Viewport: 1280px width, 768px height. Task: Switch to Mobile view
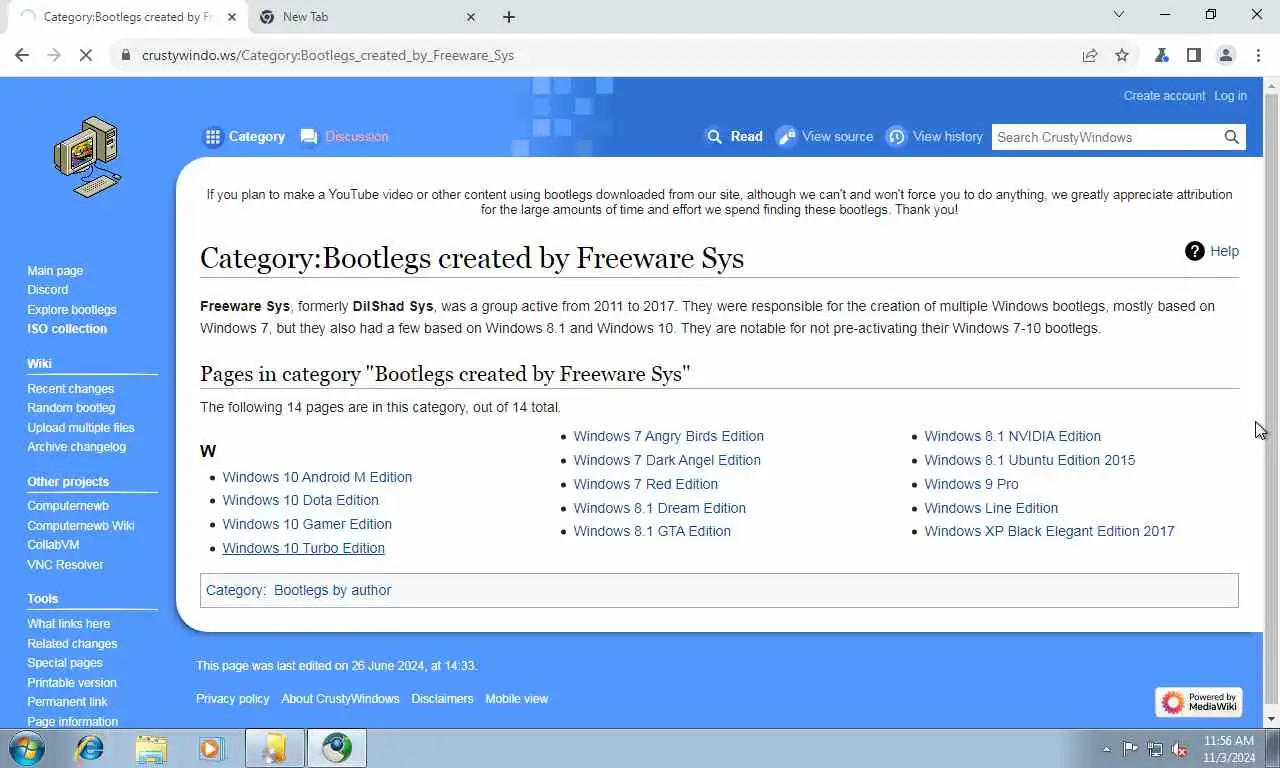click(x=516, y=699)
